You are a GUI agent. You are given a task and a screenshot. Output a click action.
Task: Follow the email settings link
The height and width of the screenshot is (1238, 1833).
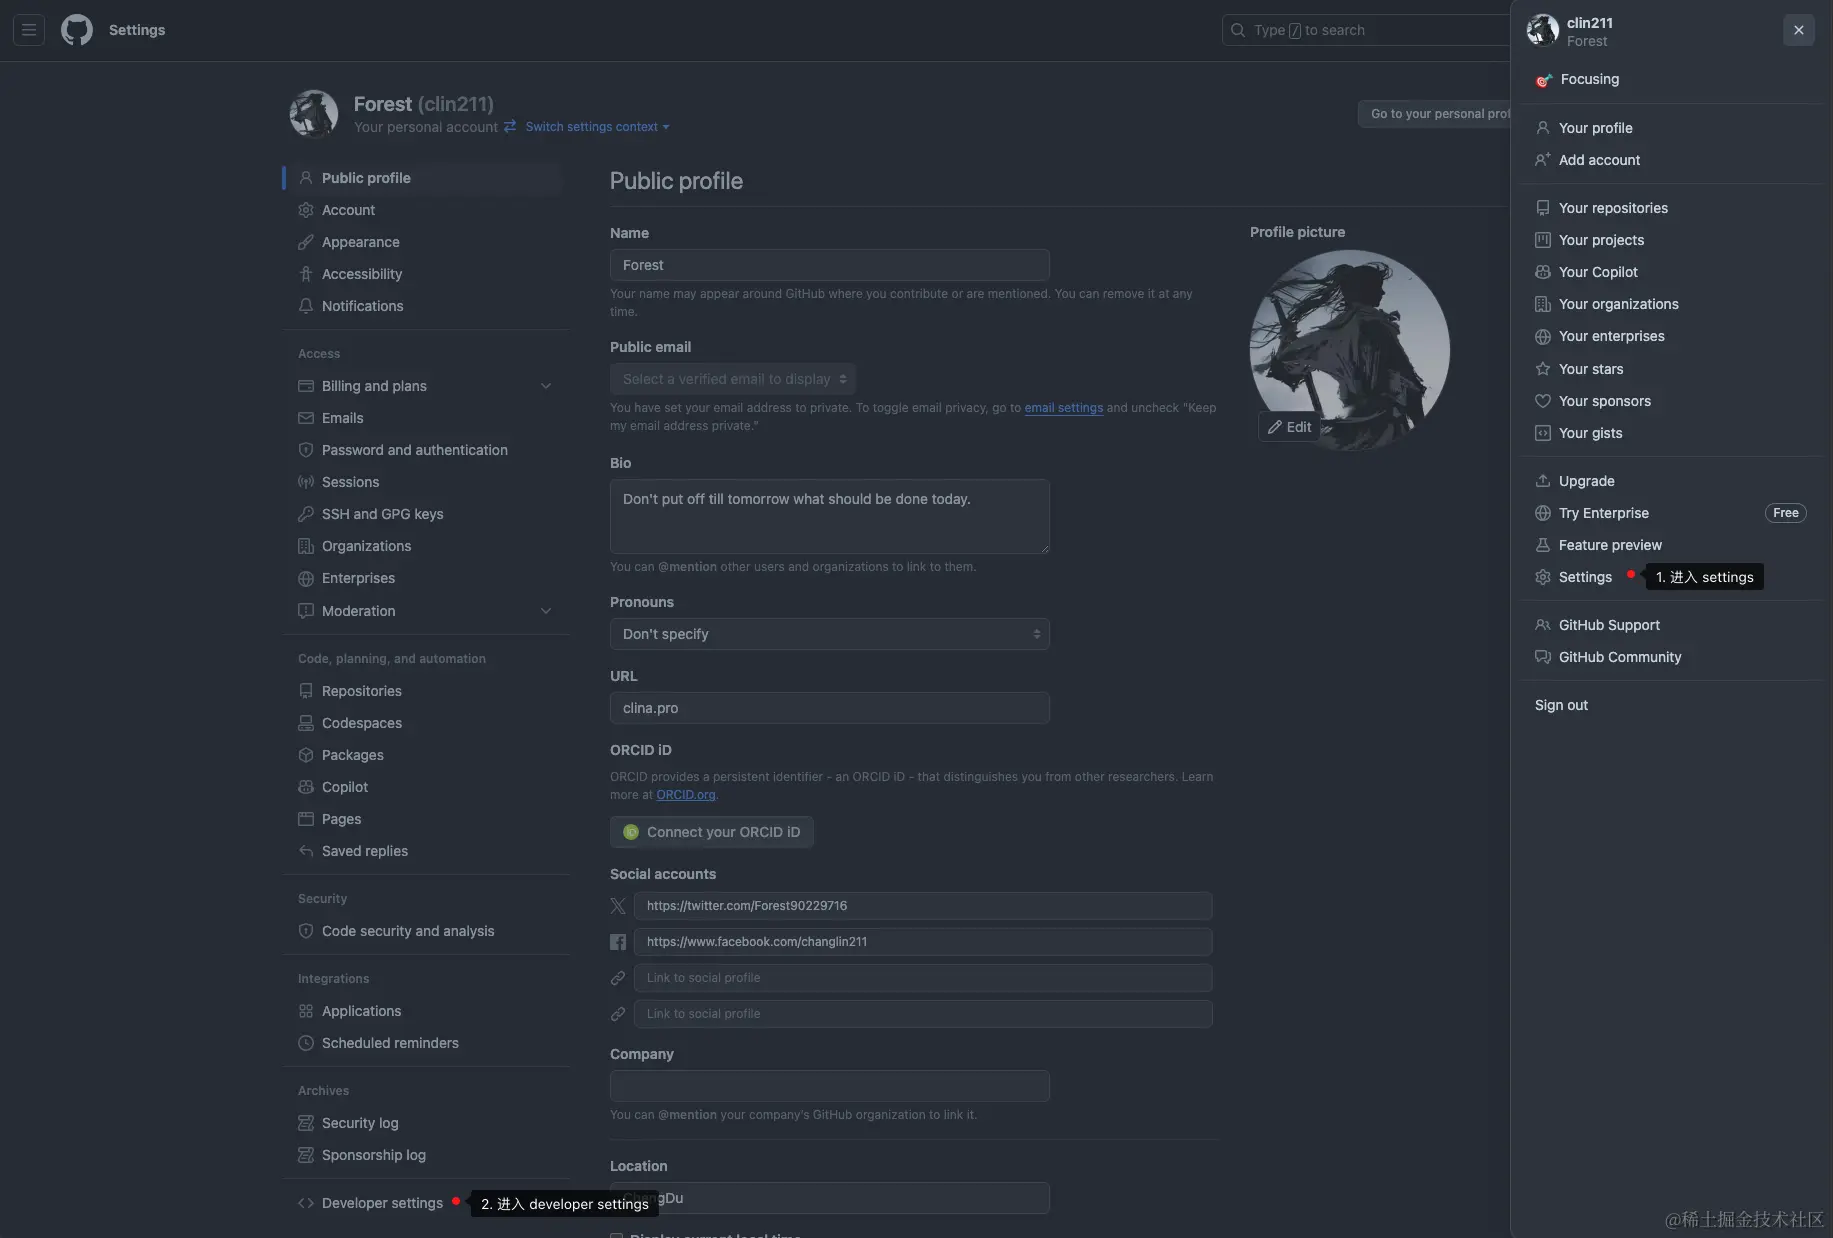[1064, 408]
